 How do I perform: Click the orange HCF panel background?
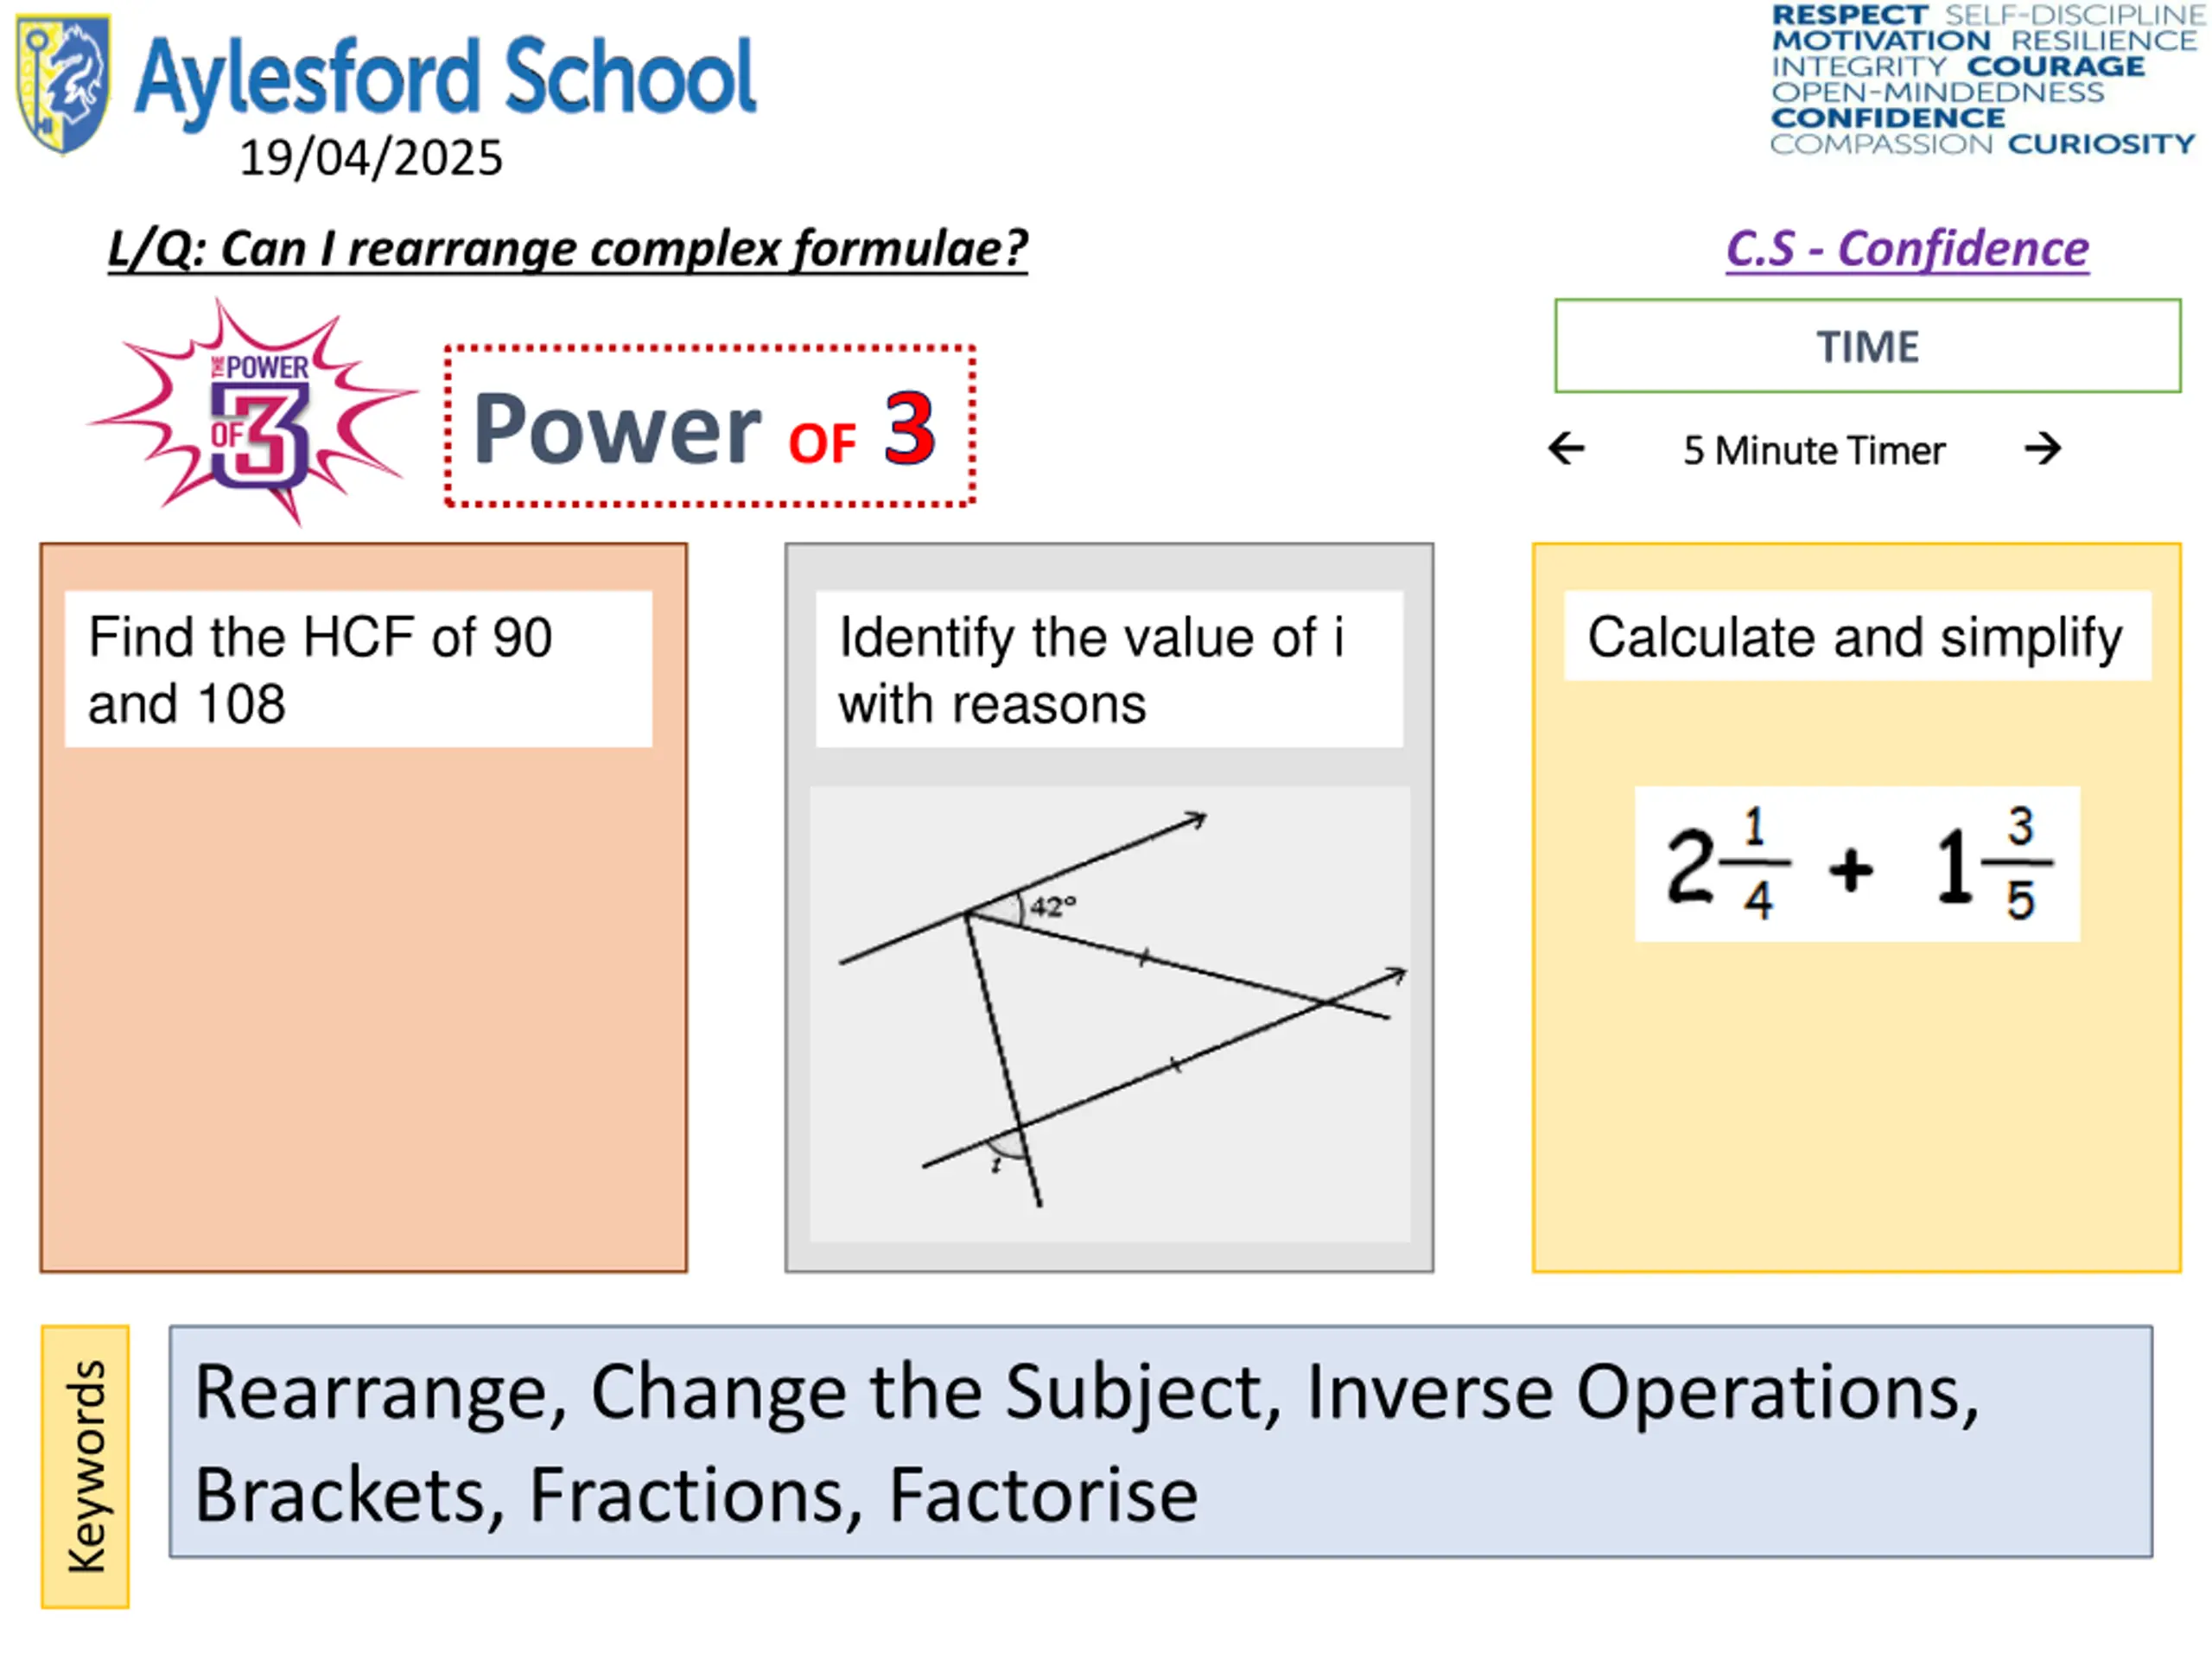(x=363, y=1010)
